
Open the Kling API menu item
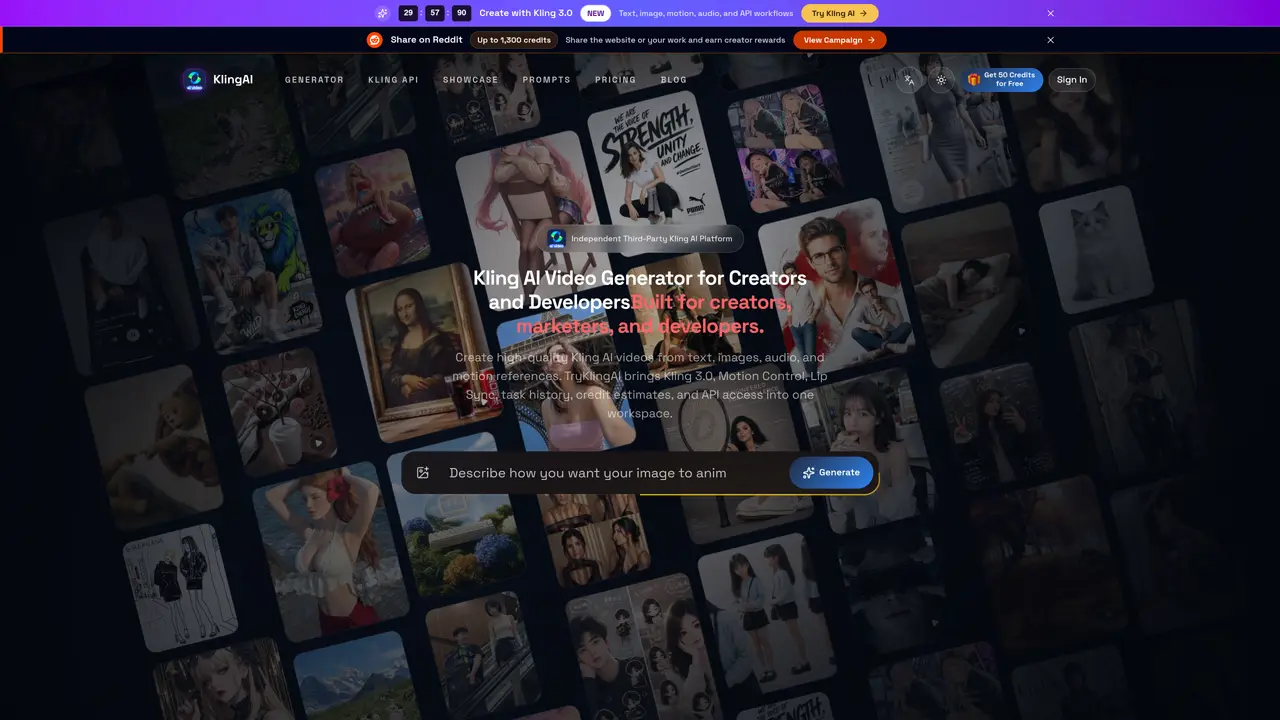pos(393,80)
